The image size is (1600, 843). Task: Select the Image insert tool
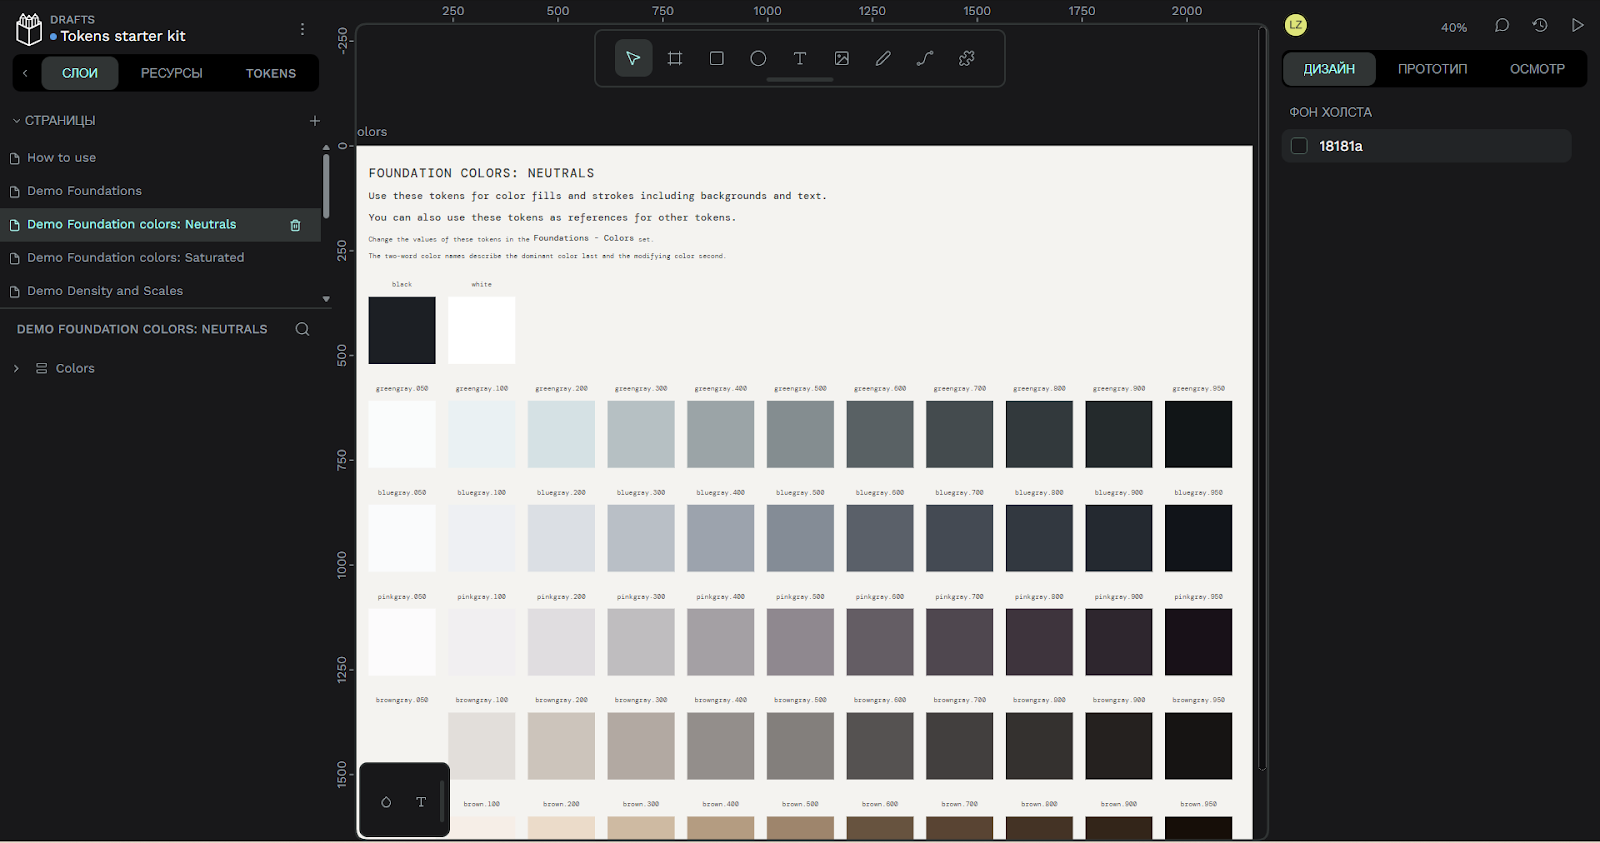point(842,59)
